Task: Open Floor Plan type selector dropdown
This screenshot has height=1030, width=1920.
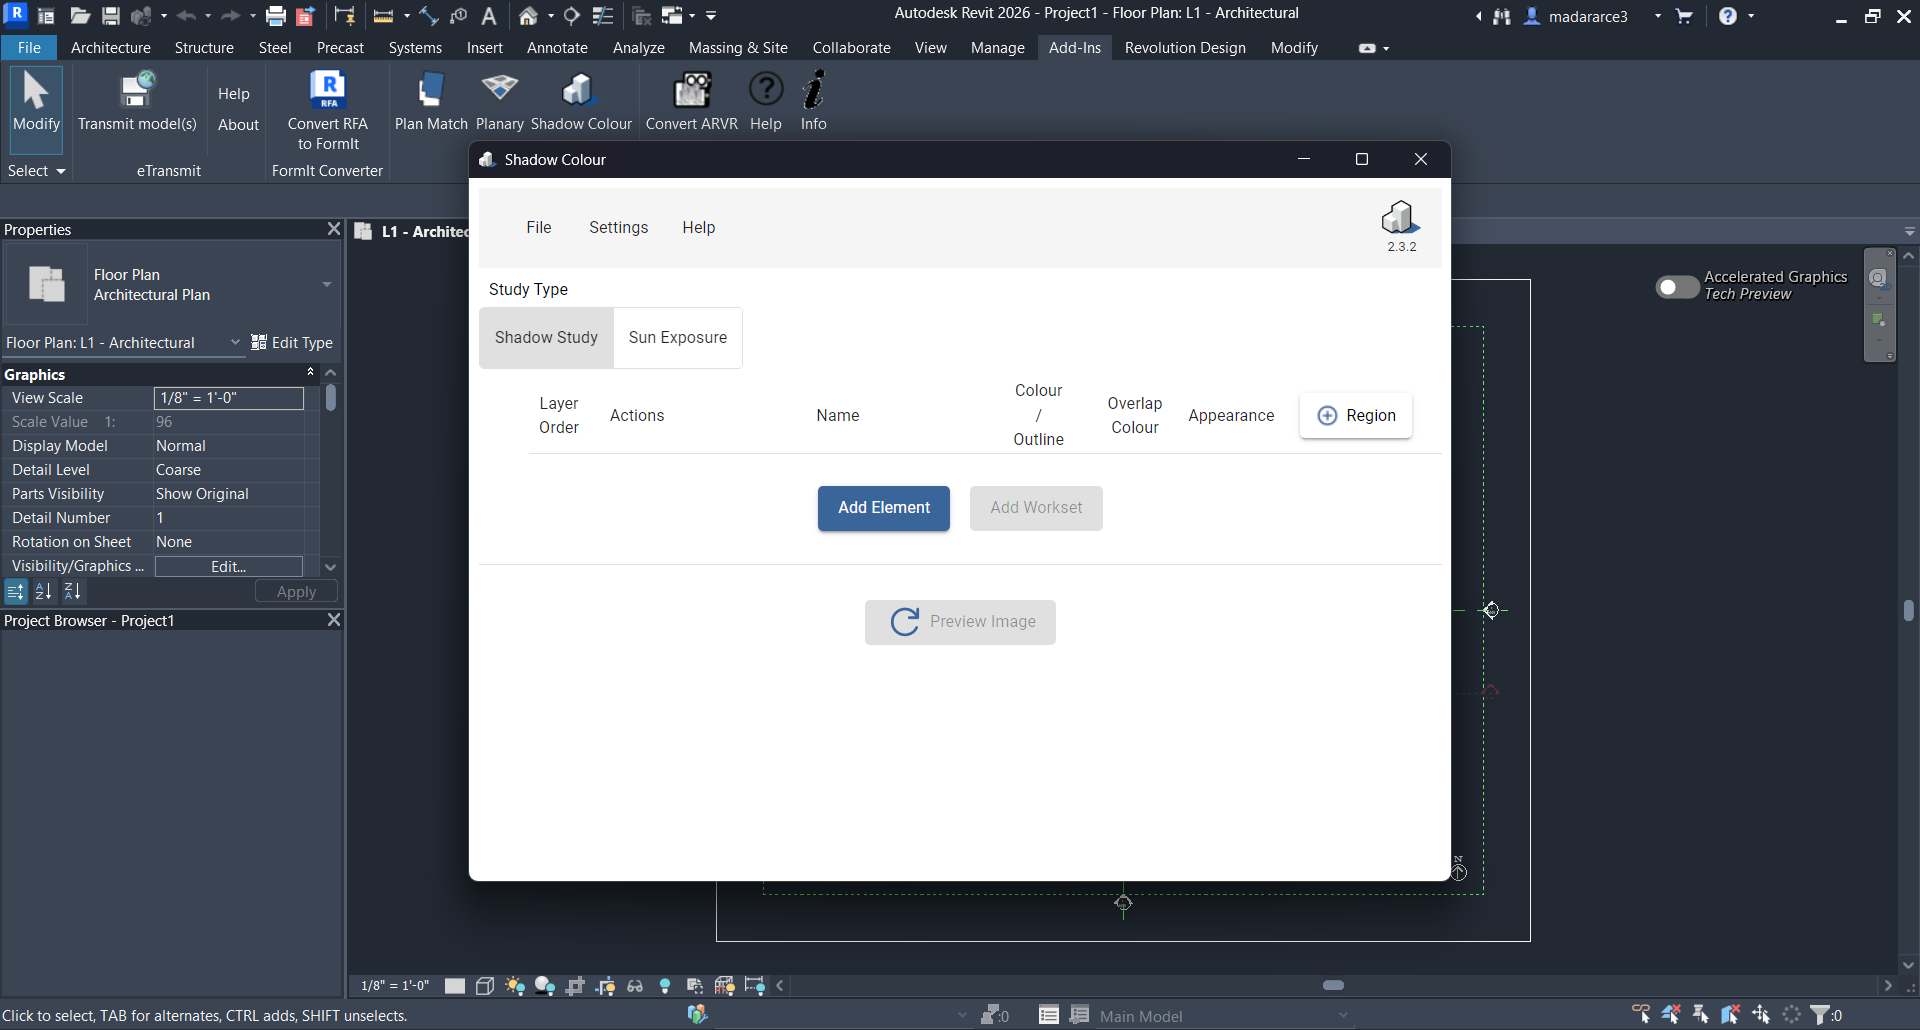Action: 327,285
